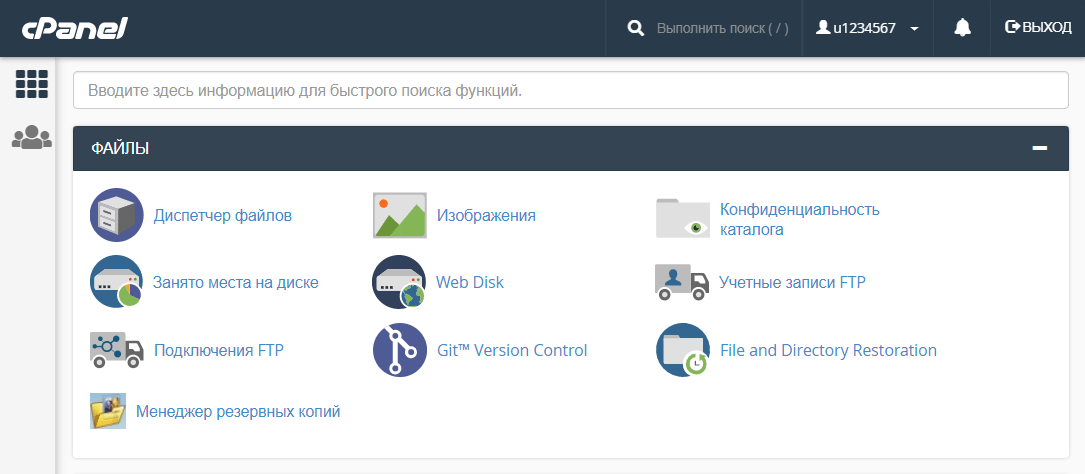Screen dimensions: 1085x474
Task: Click the Directory Privacy folder icon
Action: (683, 217)
